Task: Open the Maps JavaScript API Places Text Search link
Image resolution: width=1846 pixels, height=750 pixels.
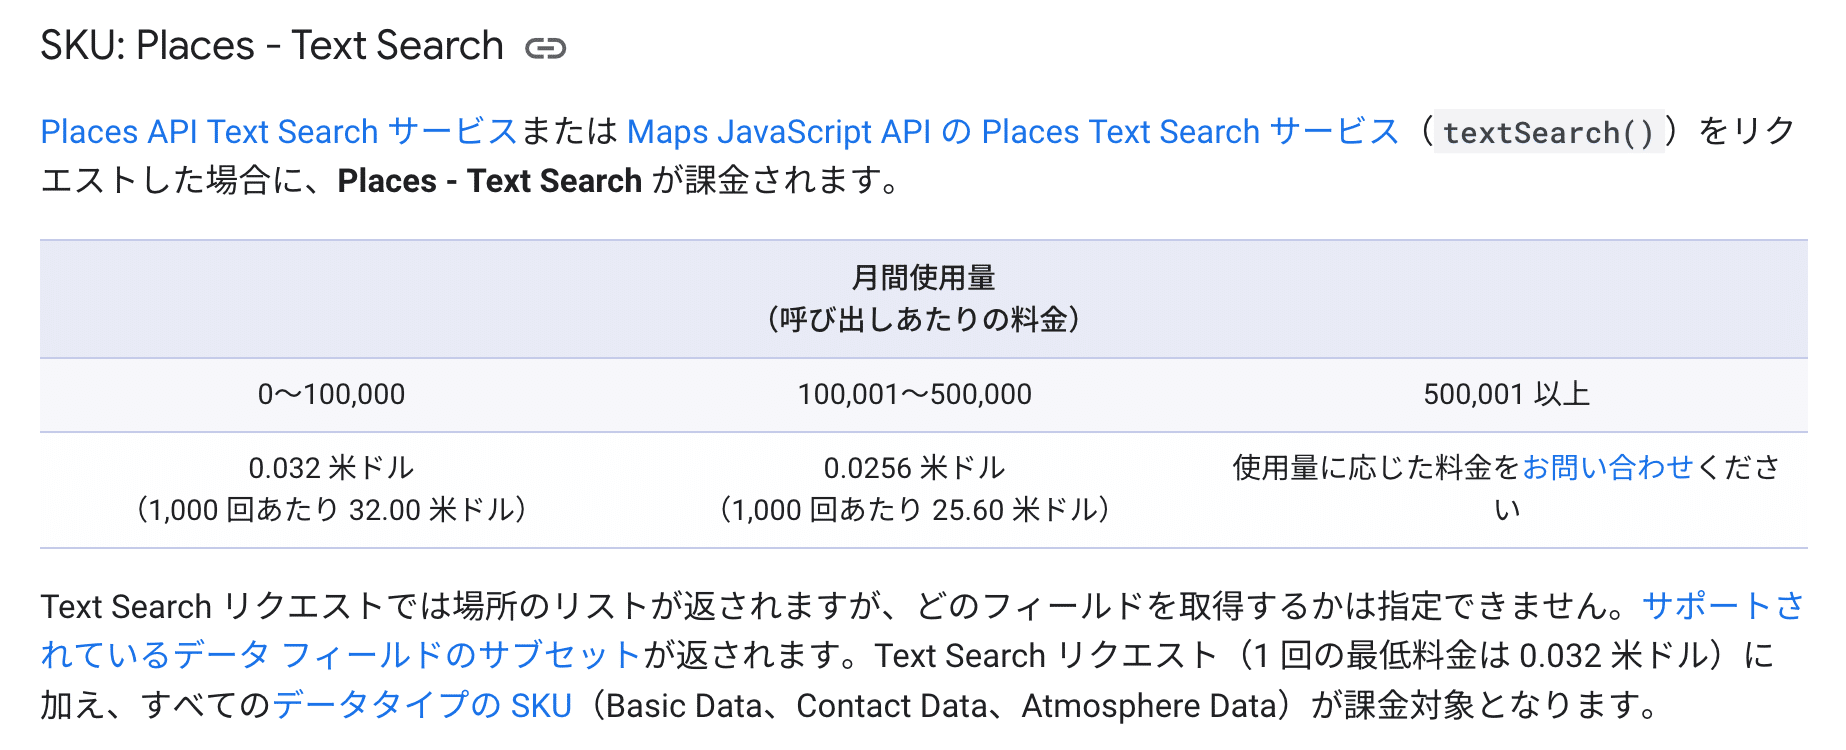Action: (1012, 132)
